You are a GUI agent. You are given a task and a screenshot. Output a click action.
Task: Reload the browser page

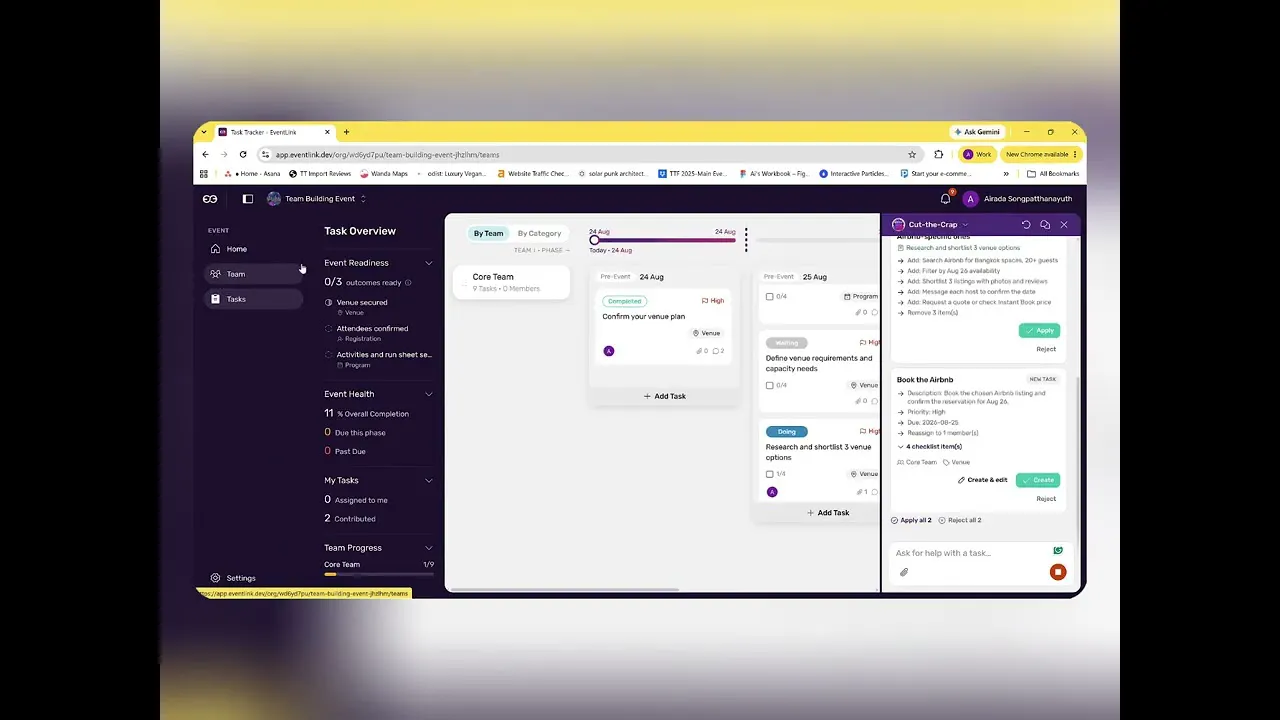[x=242, y=155]
